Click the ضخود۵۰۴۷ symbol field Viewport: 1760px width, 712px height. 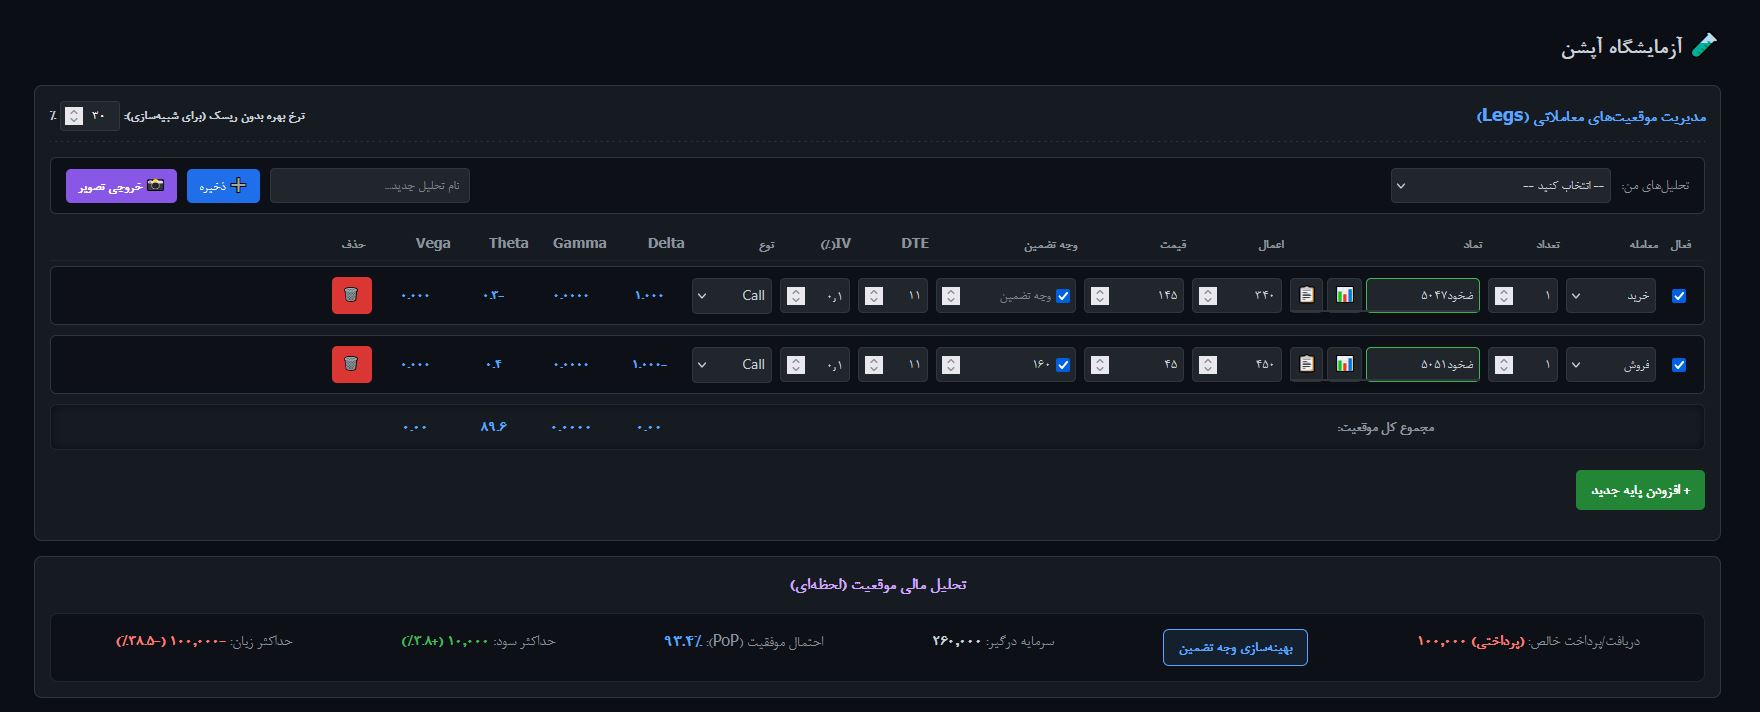click(1422, 296)
